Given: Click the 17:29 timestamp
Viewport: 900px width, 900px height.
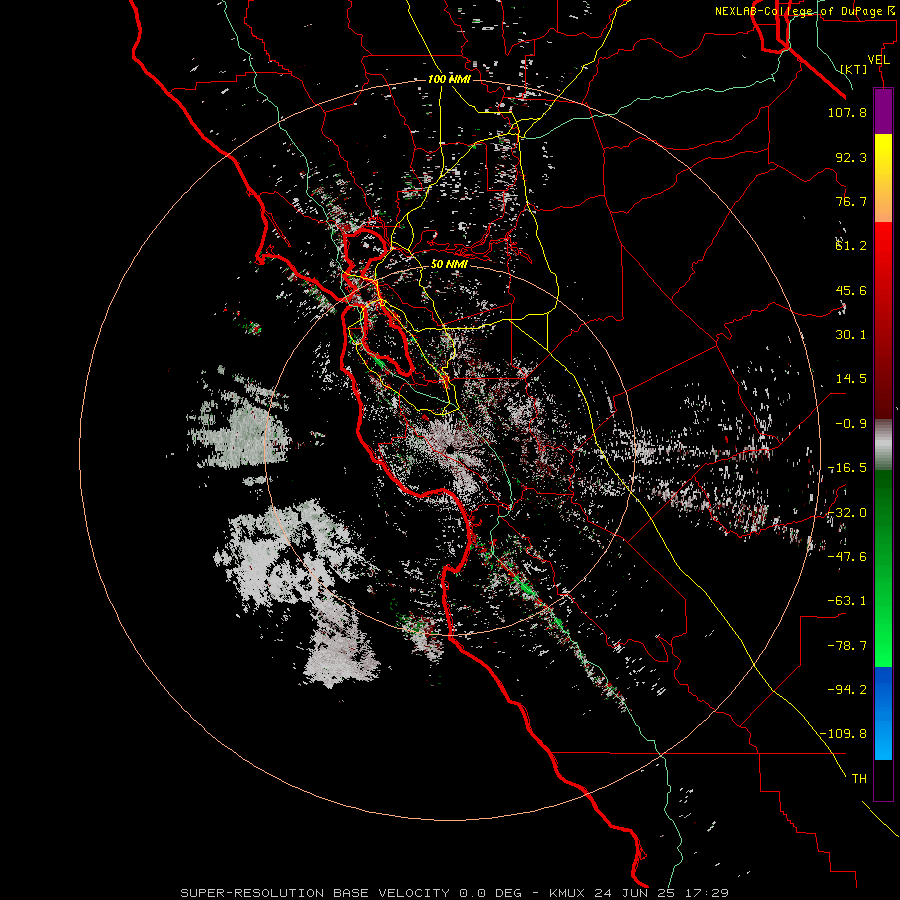Looking at the screenshot, I should coord(705,893).
